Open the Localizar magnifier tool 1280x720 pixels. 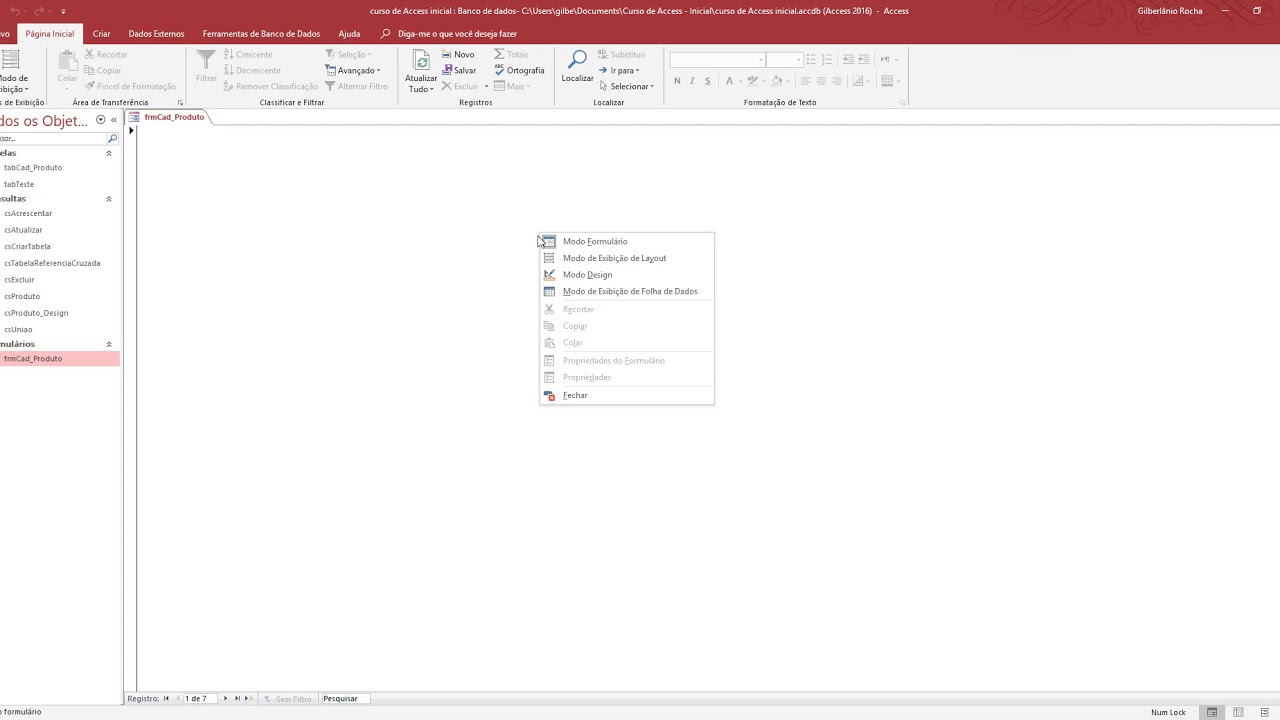click(577, 60)
